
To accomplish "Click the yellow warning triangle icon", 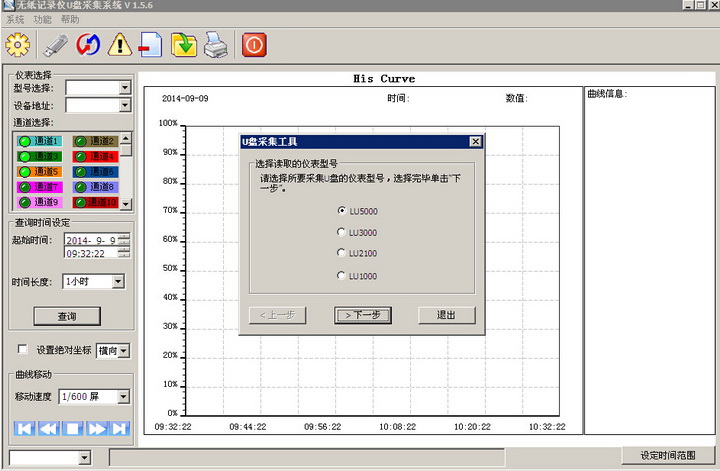I will click(x=120, y=44).
